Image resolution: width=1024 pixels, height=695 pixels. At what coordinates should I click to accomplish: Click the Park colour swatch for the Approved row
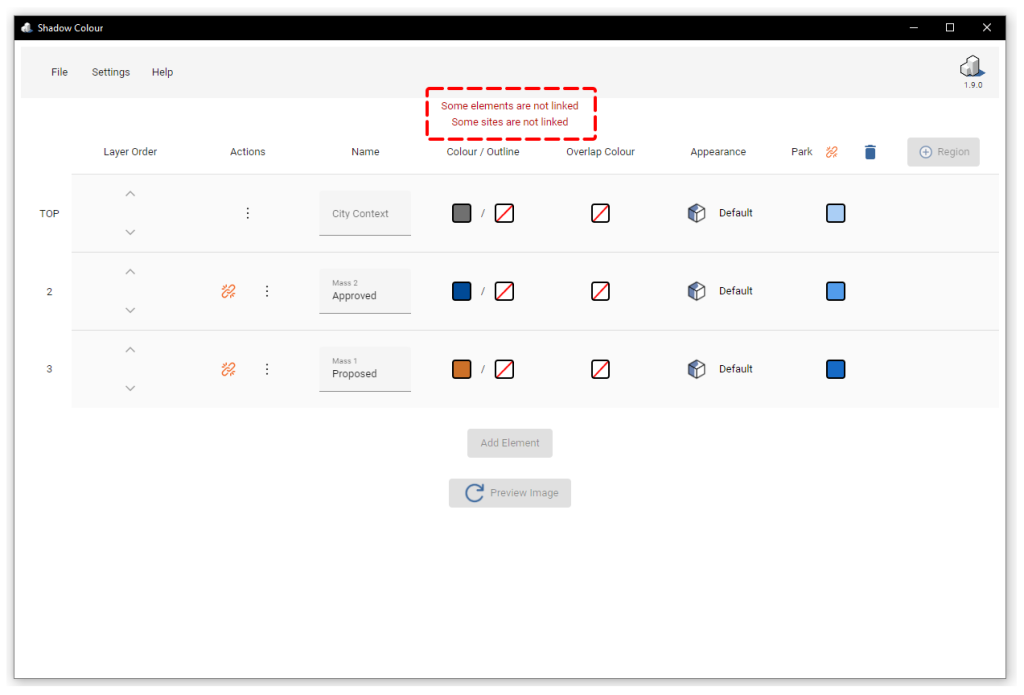pos(835,290)
